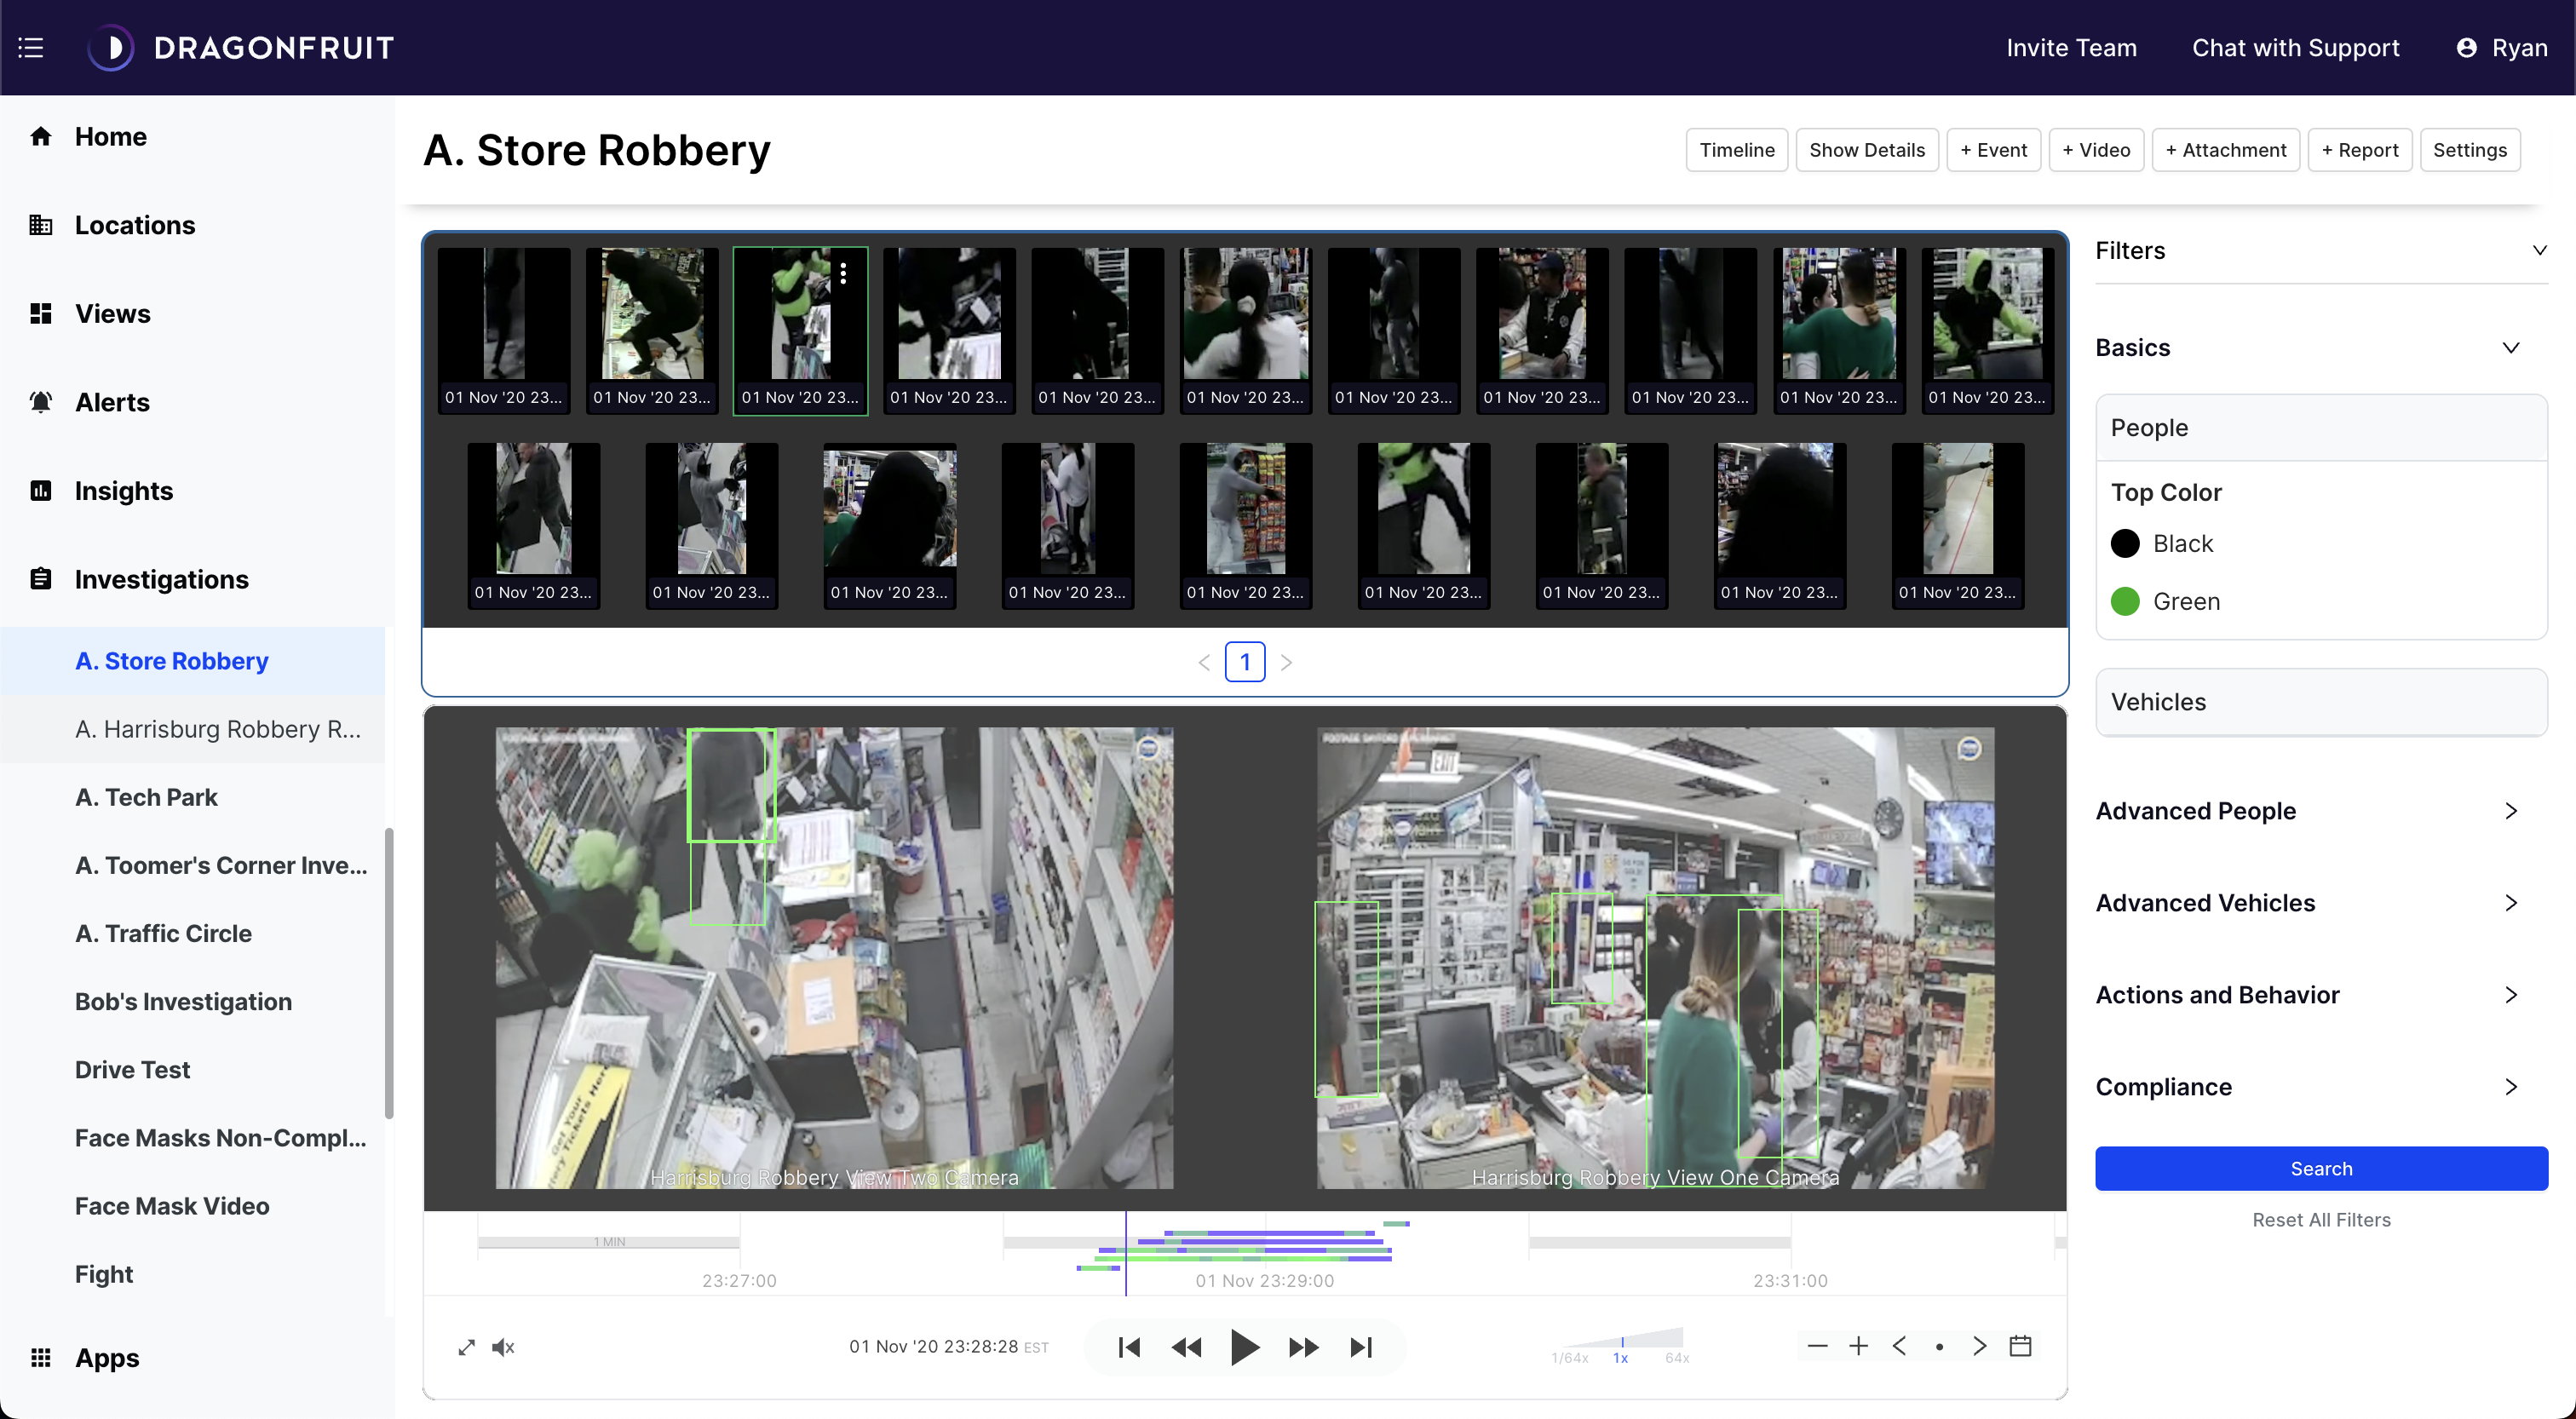Click the fast forward icon

pos(1303,1347)
